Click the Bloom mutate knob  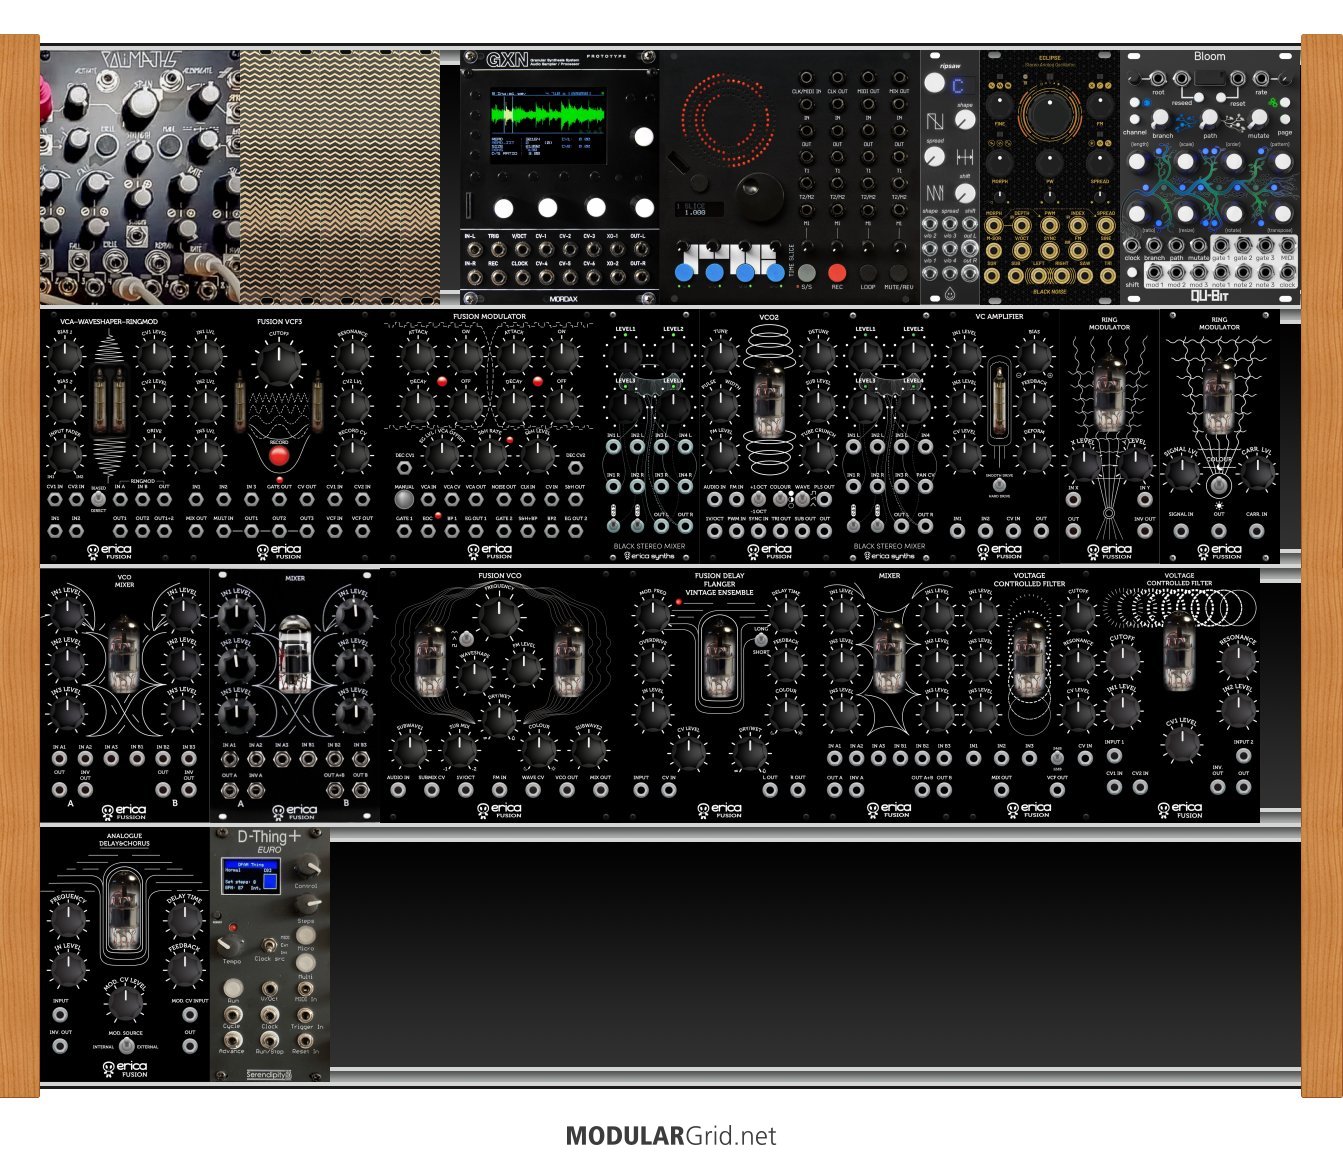[1259, 119]
